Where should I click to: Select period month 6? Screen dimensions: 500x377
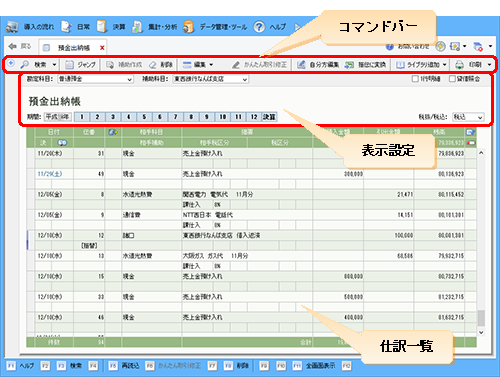(160, 117)
